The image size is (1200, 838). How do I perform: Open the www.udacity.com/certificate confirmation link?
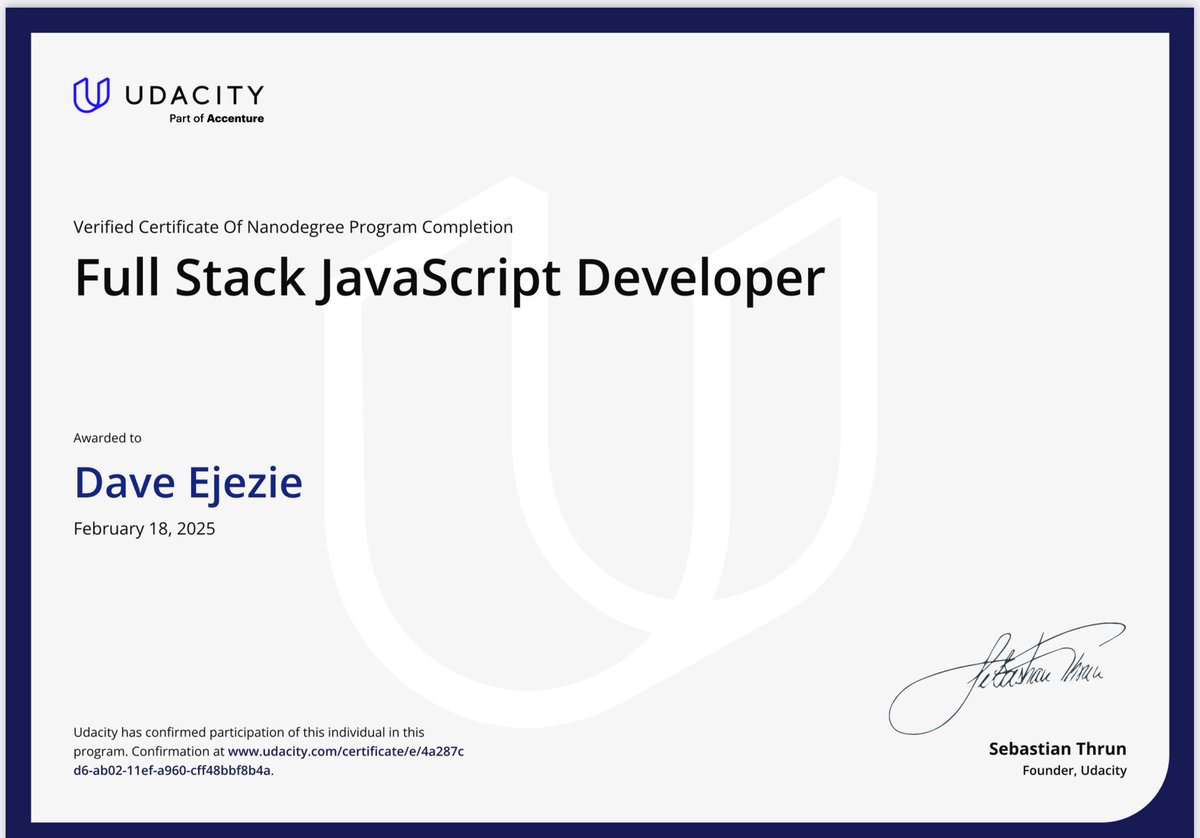(268, 761)
